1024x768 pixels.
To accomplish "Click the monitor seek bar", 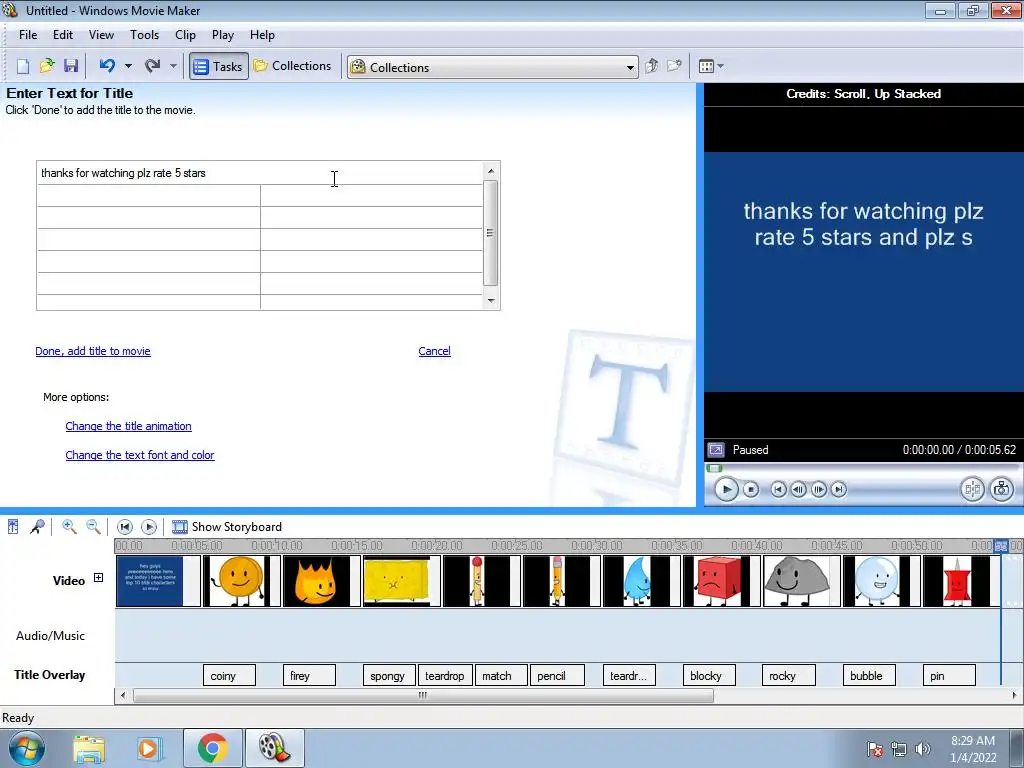I will point(863,468).
